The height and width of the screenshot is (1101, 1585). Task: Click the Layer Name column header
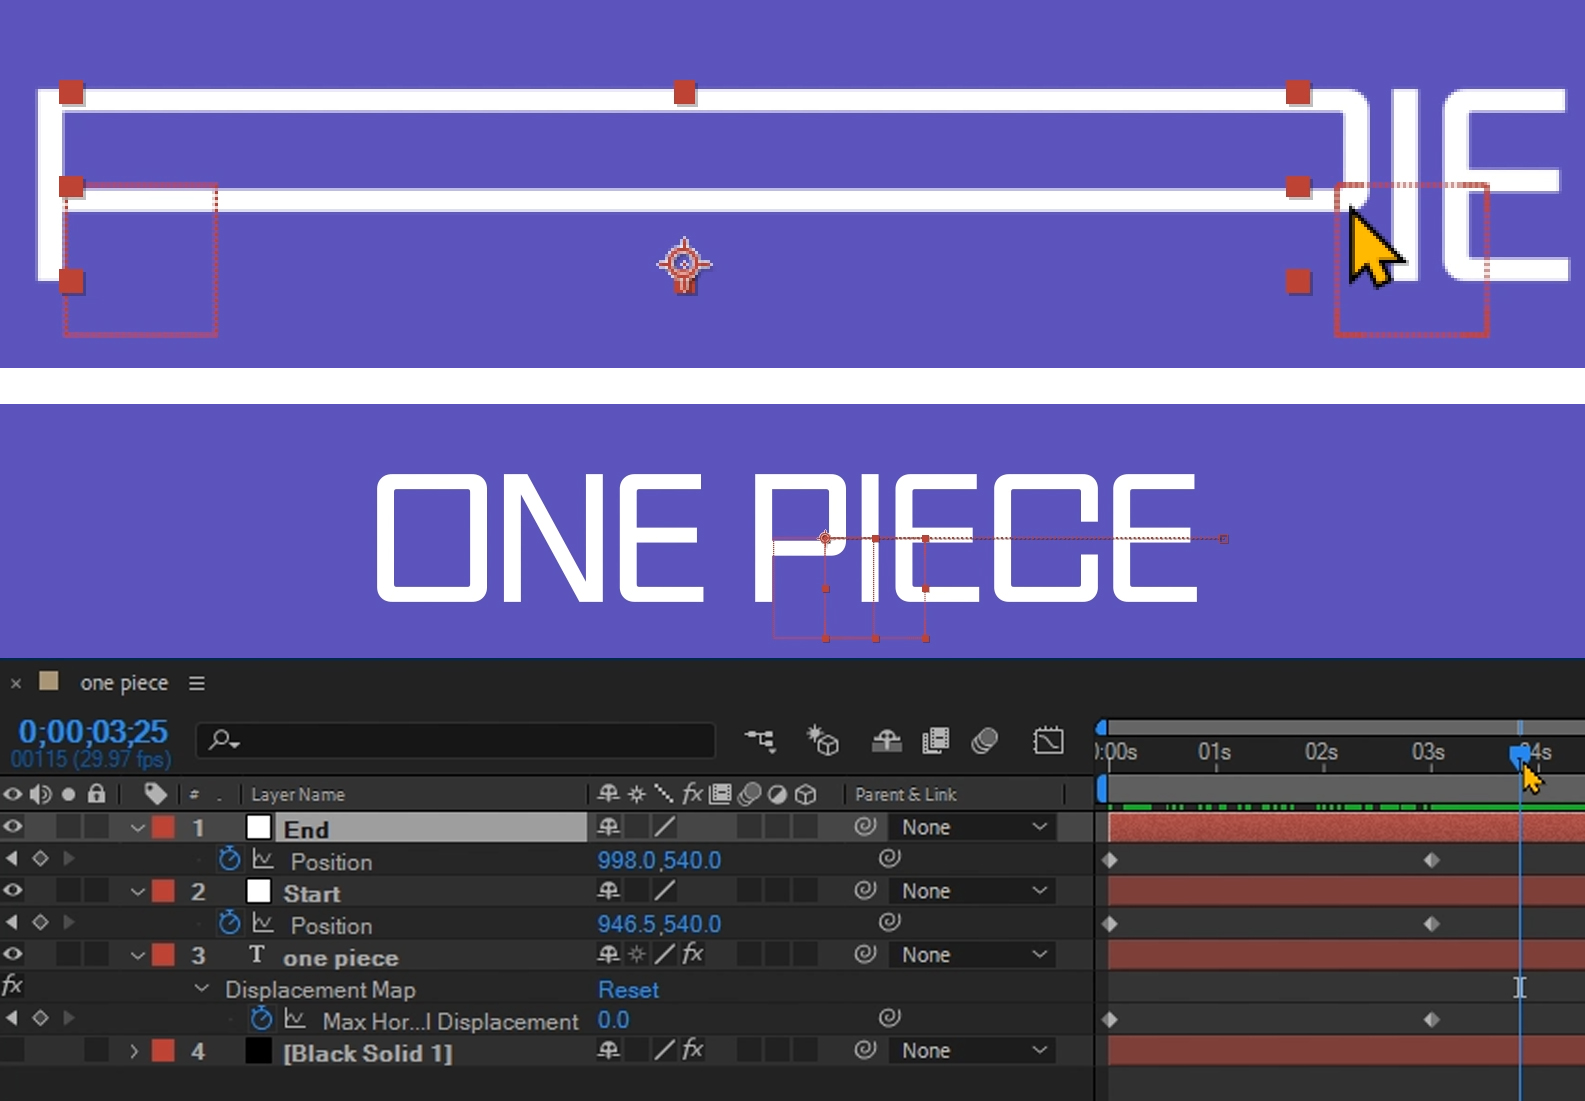coord(298,795)
